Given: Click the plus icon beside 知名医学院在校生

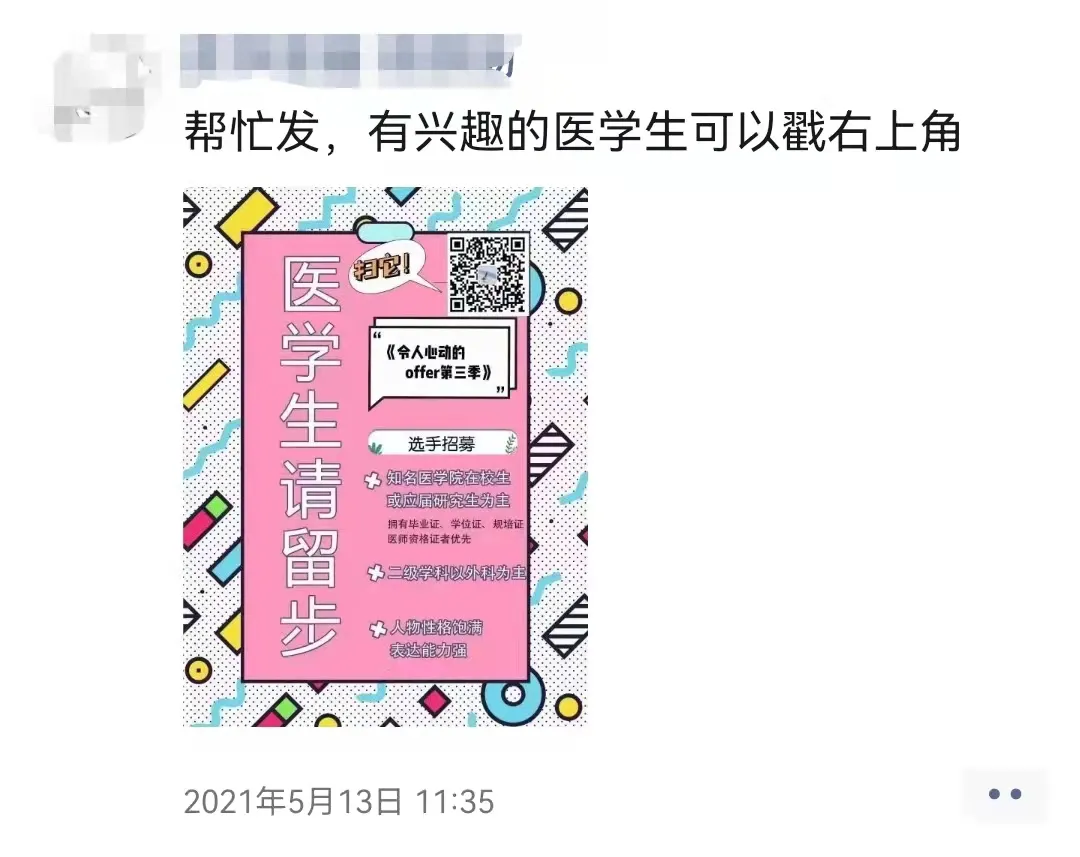Looking at the screenshot, I should [x=373, y=480].
